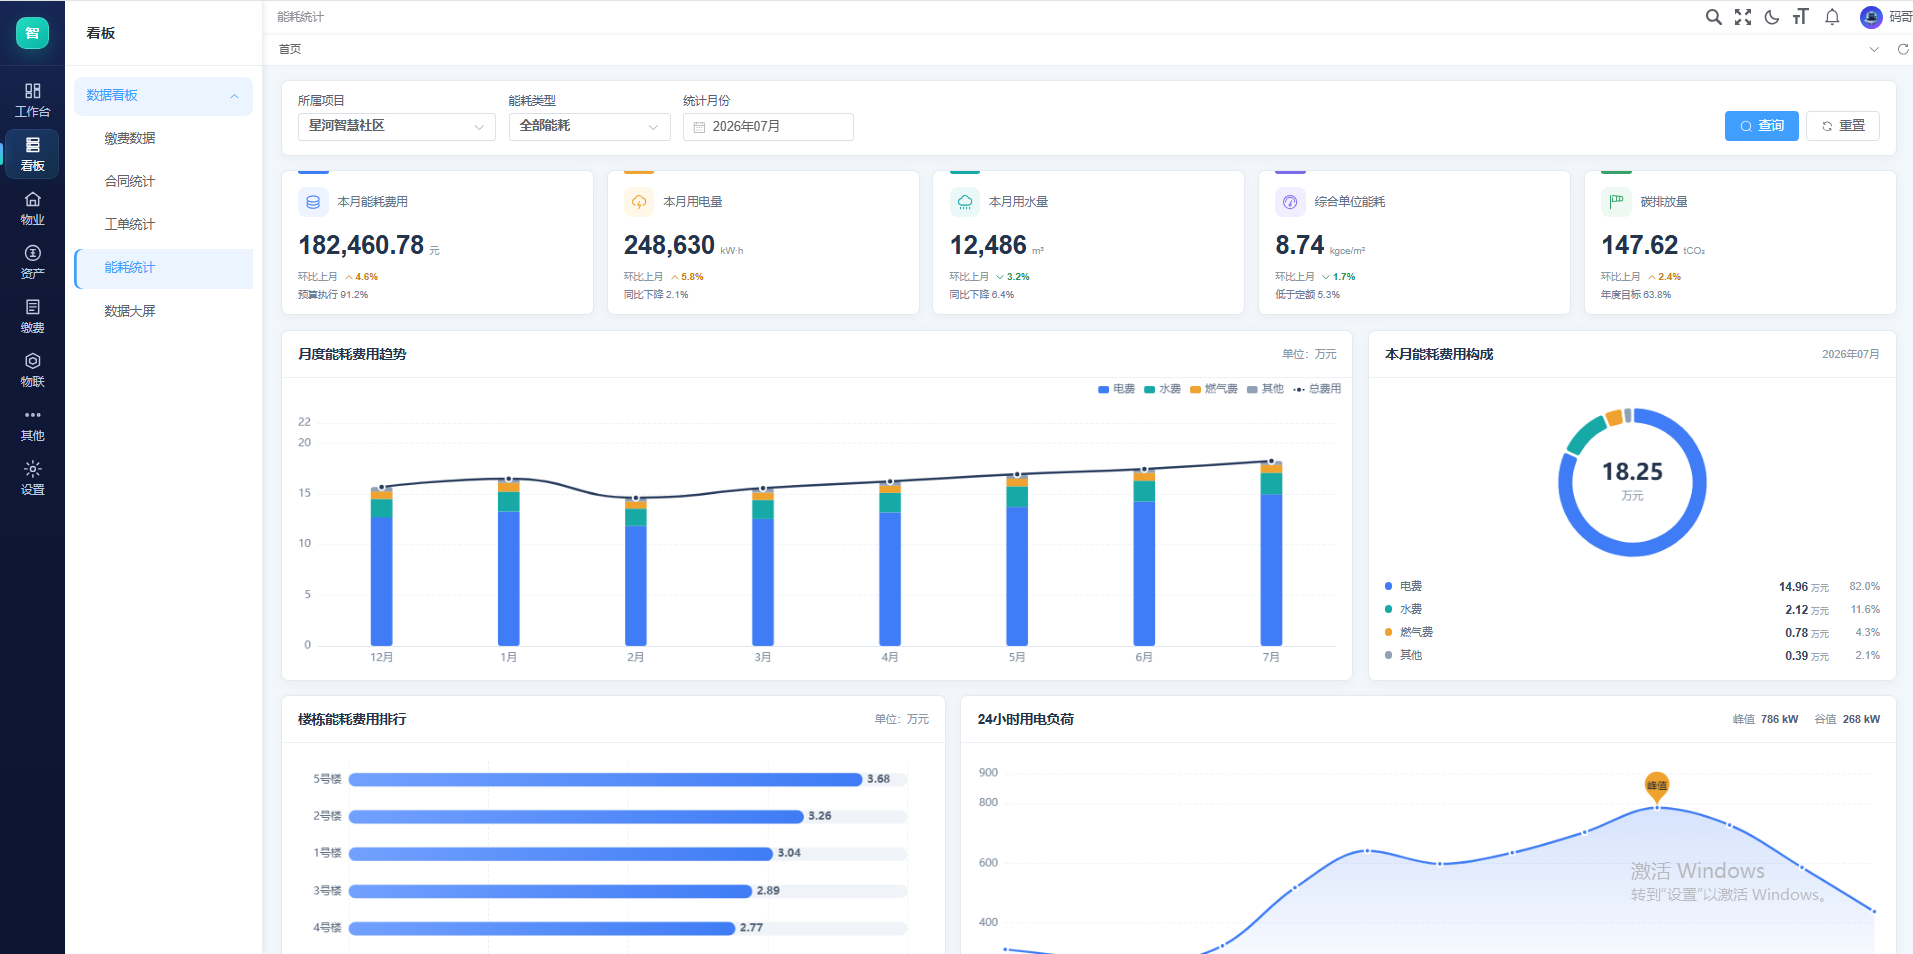The height and width of the screenshot is (954, 1913).
Task: Open 缴费 in the sidebar
Action: click(32, 316)
